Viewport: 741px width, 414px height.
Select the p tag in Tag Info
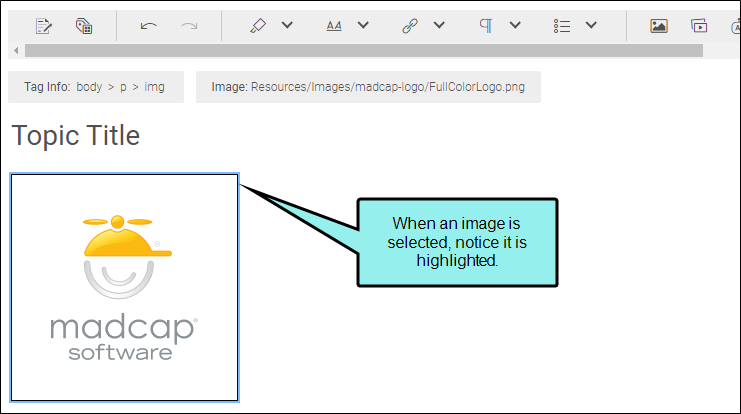point(123,87)
